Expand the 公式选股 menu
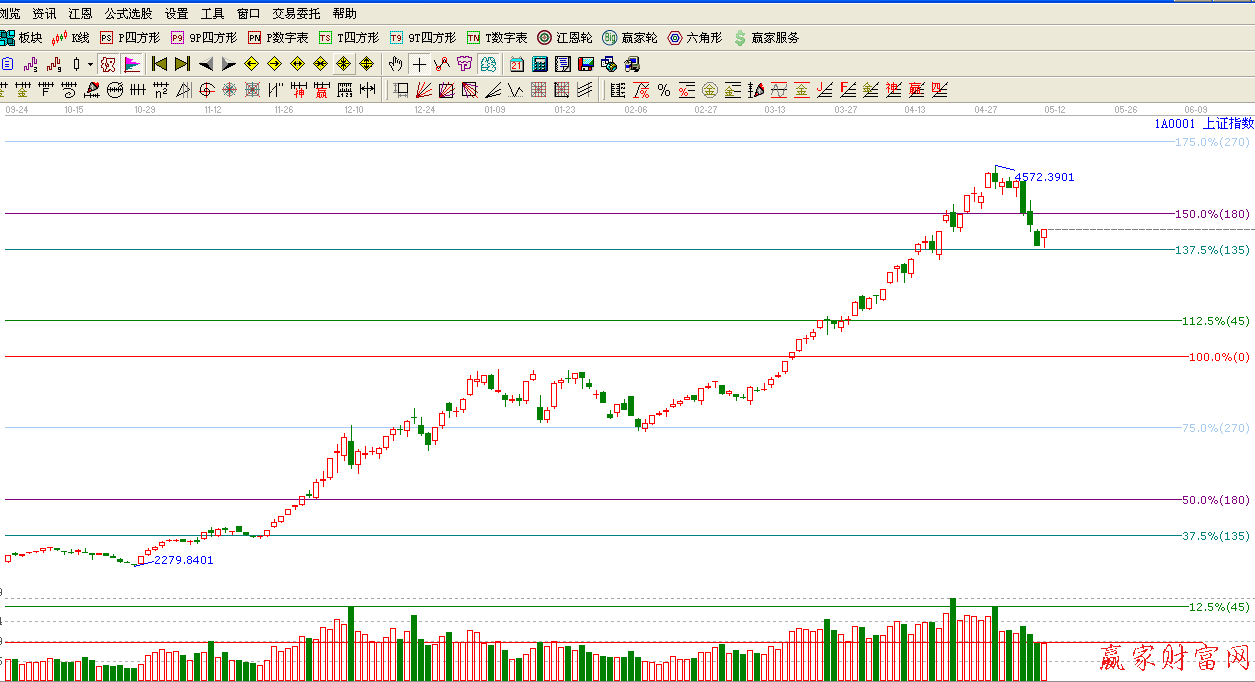The width and height of the screenshot is (1255, 682). 129,13
